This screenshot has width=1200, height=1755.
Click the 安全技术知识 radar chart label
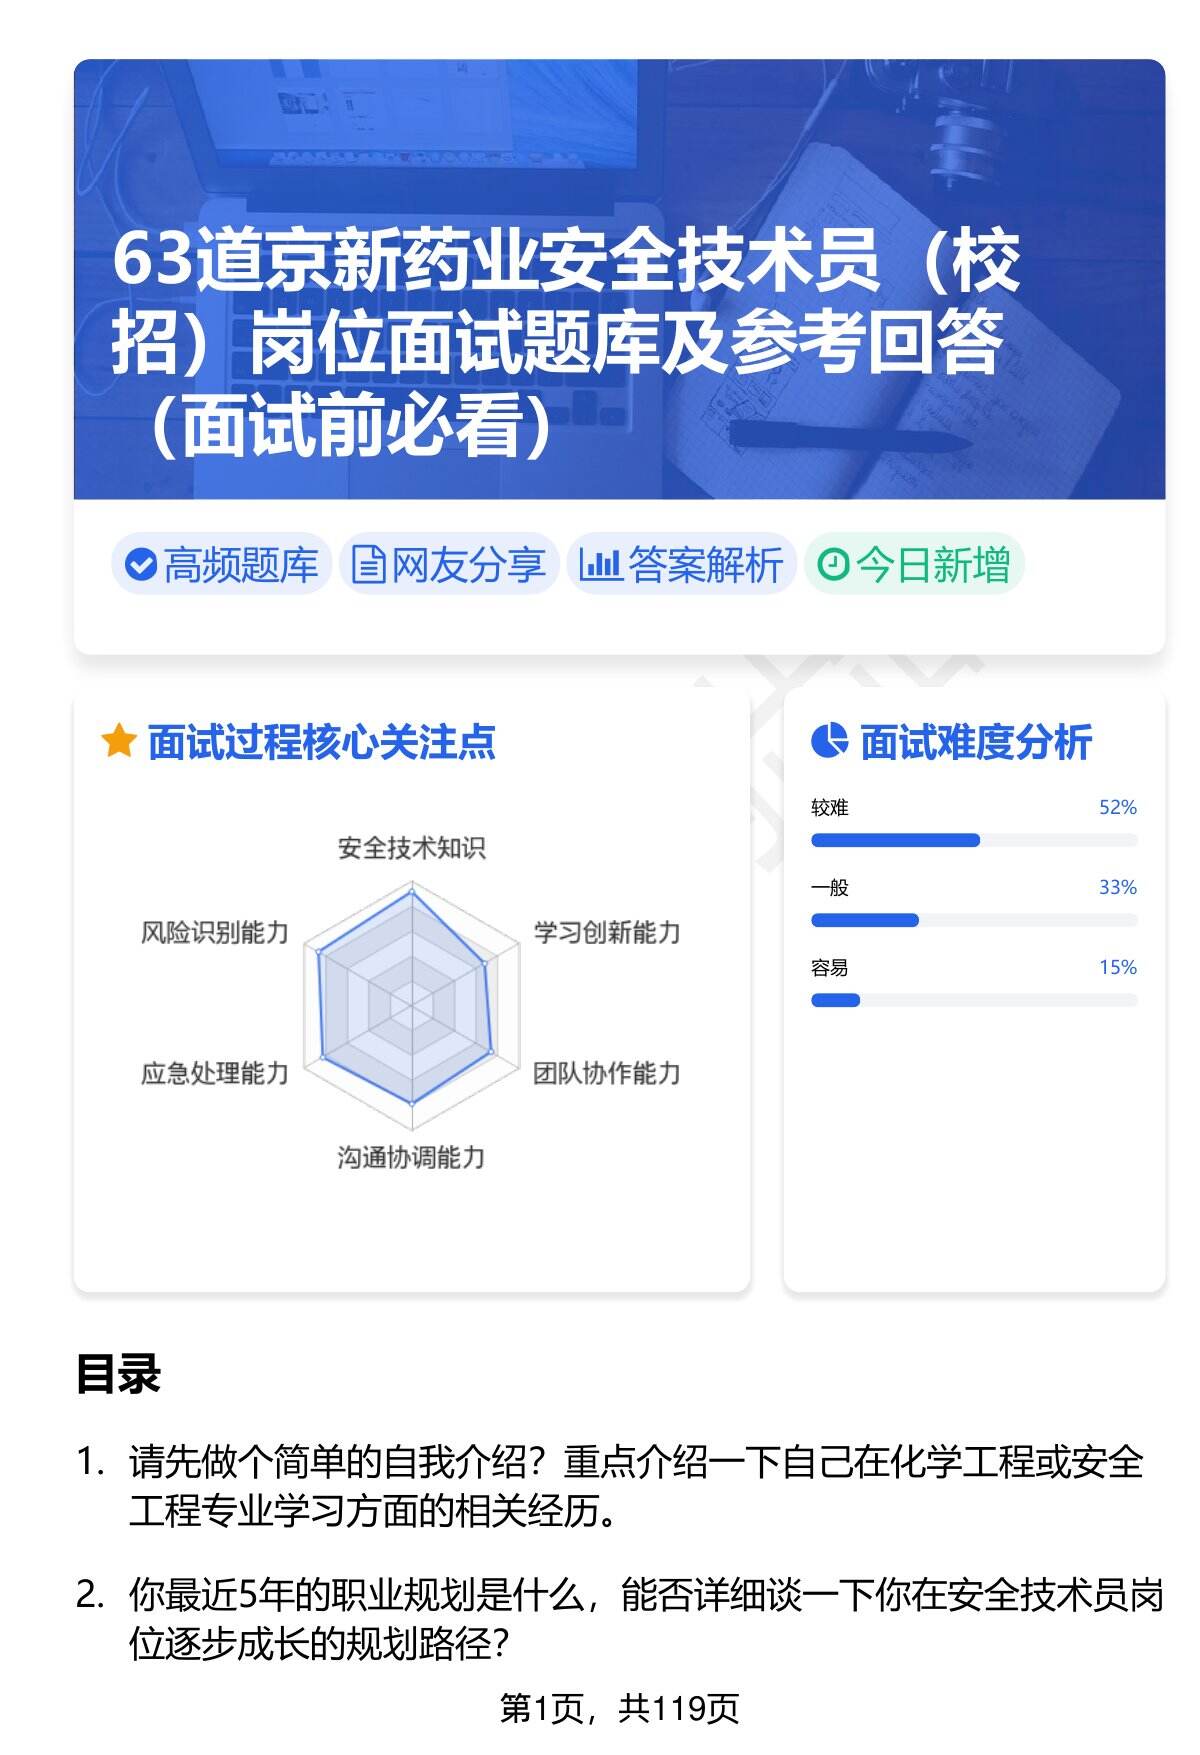411,848
